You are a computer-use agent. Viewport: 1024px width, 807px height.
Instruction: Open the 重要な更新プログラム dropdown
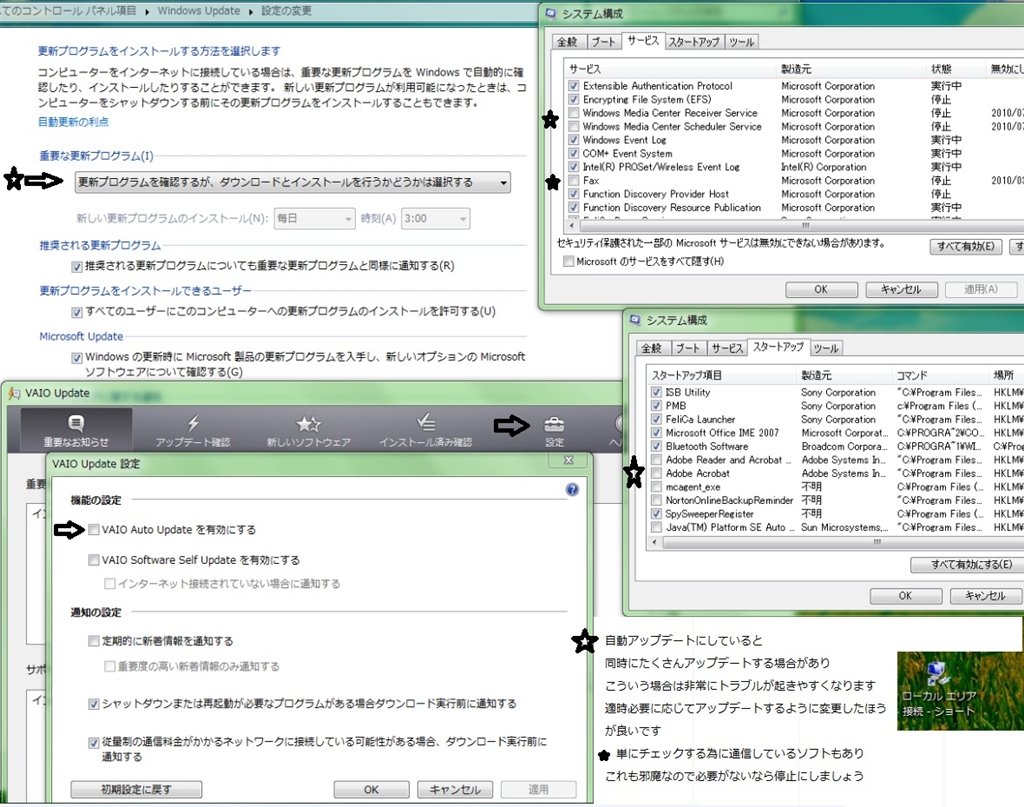293,182
